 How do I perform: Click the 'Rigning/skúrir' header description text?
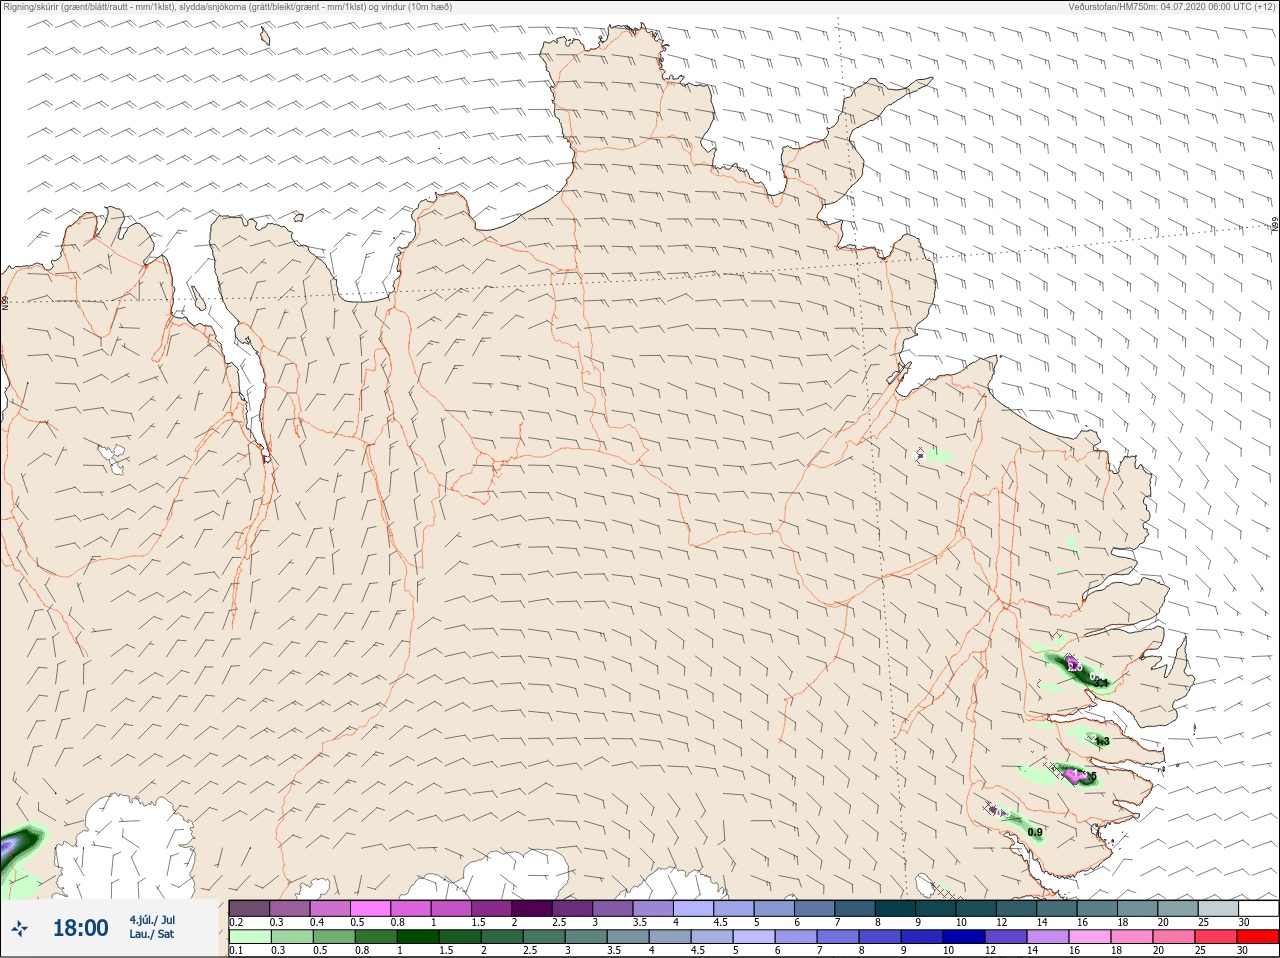[227, 7]
